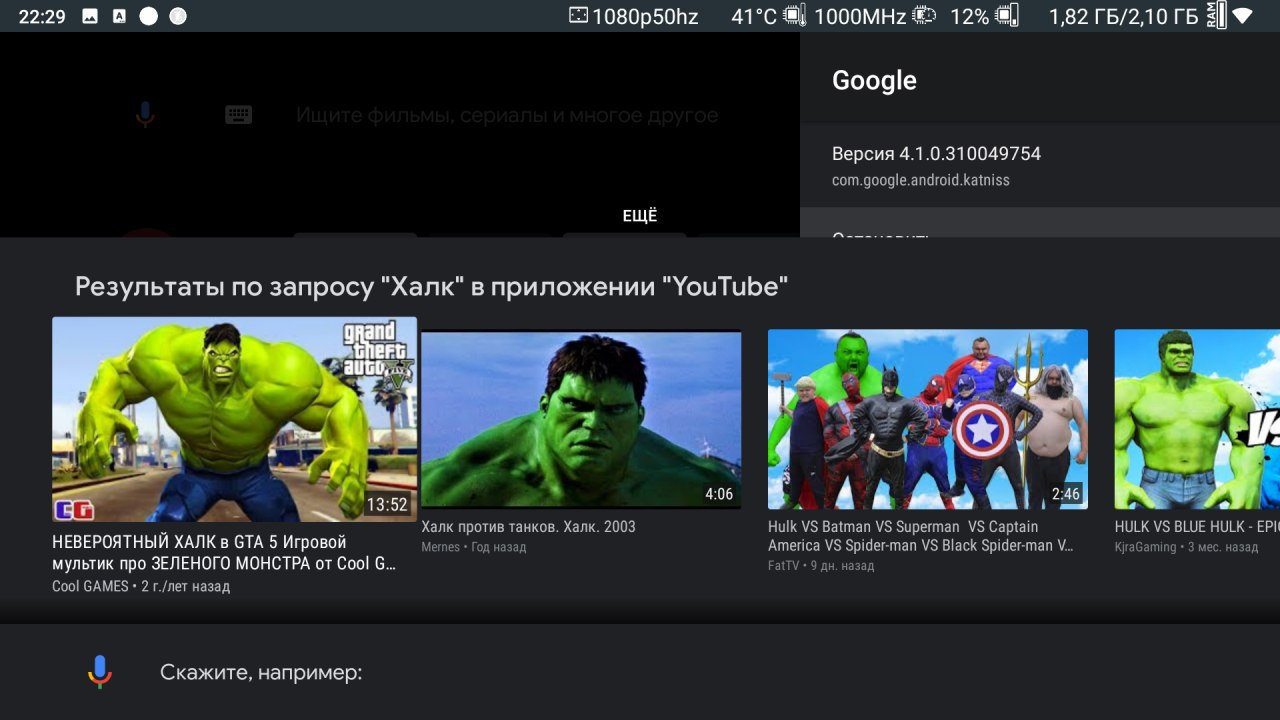The height and width of the screenshot is (720, 1280).
Task: Click the dimmed voice search microphone
Action: click(145, 114)
